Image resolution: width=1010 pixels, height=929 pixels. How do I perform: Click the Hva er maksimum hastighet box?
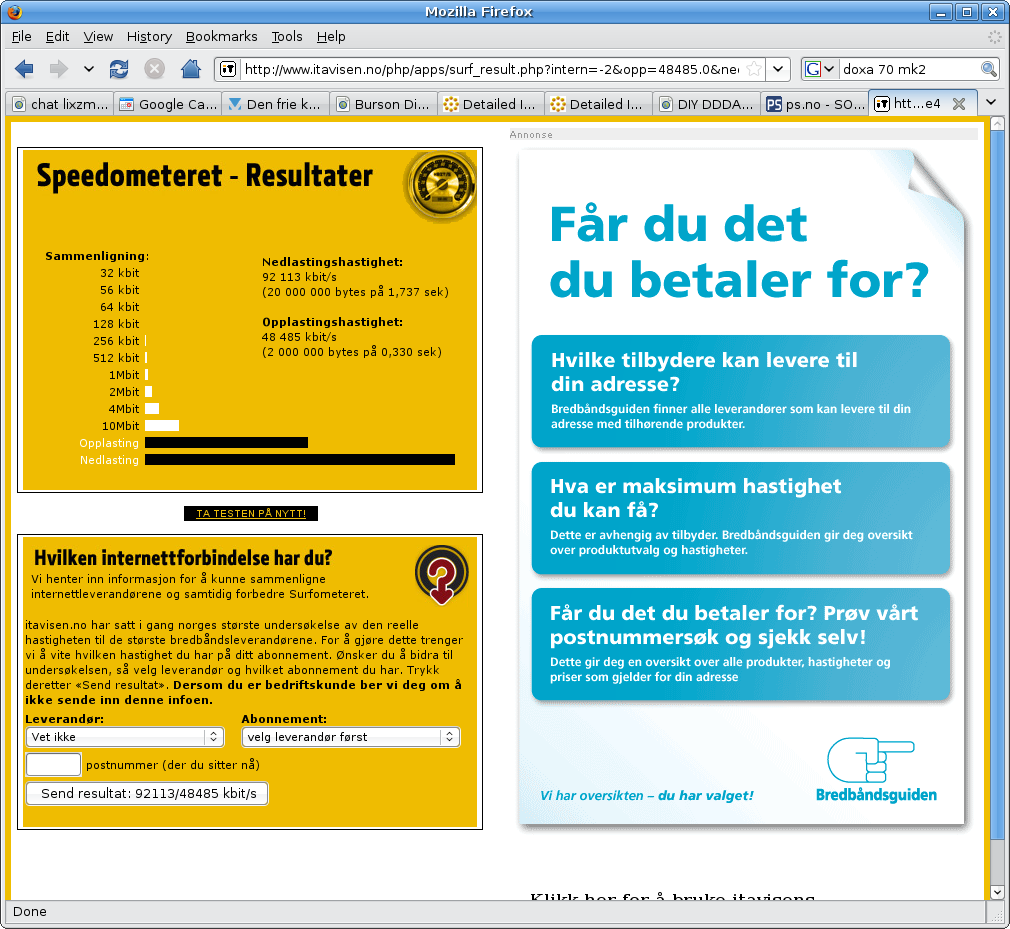[x=741, y=517]
